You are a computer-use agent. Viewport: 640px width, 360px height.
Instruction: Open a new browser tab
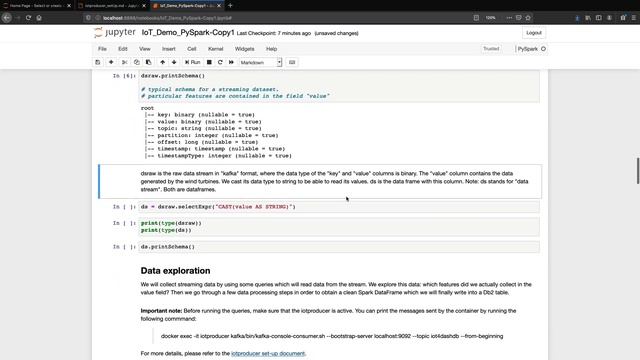pyautogui.click(x=230, y=6)
